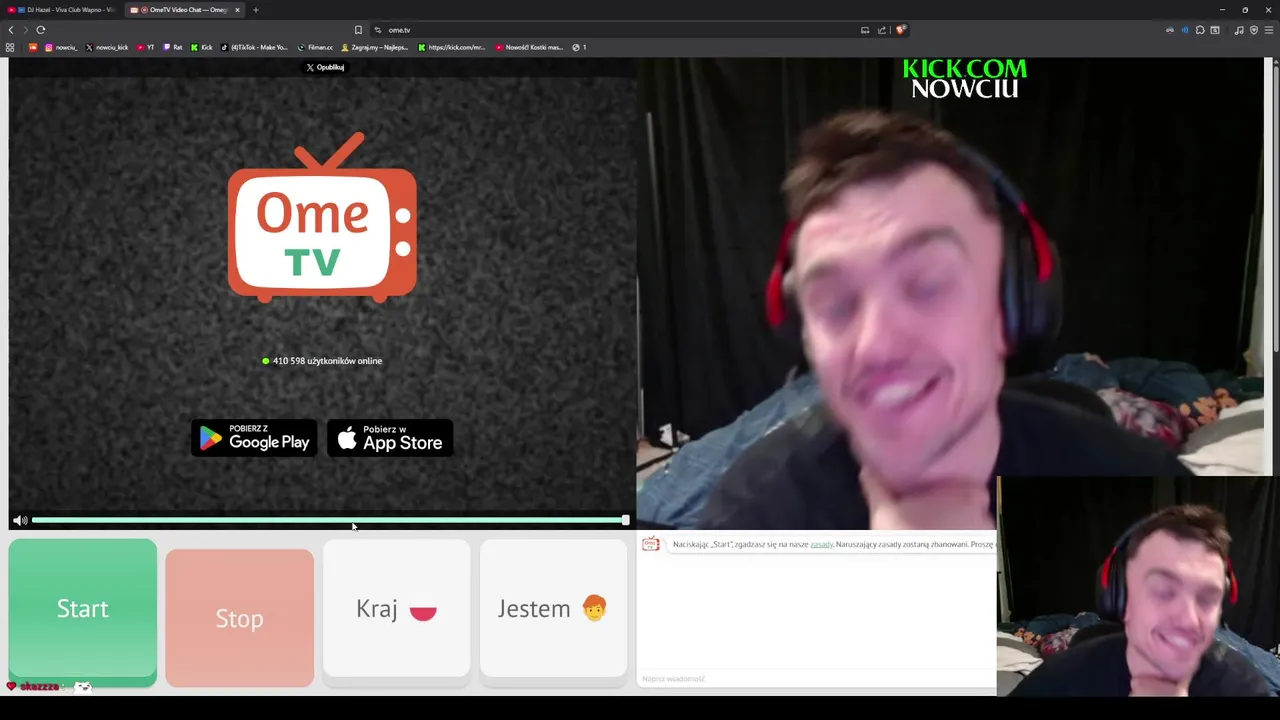Click the X Opublikuj share button
Viewport: 1280px width, 720px height.
(x=325, y=67)
